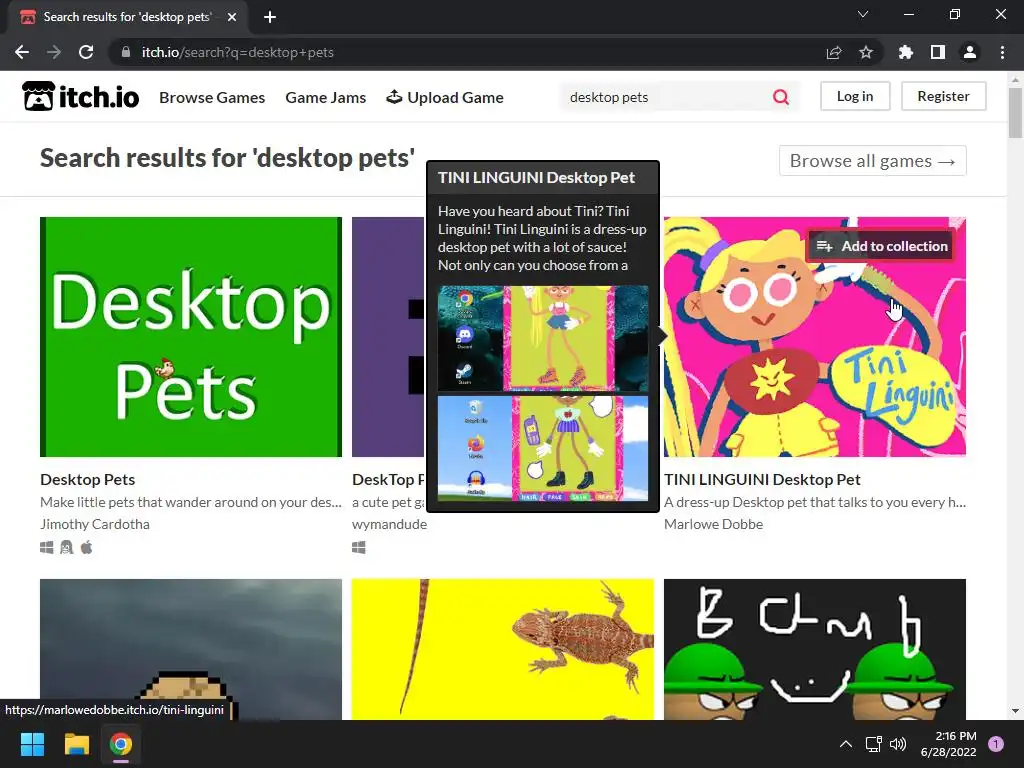Open the yellow lizard game thumbnail
The image size is (1024, 768).
[x=502, y=649]
